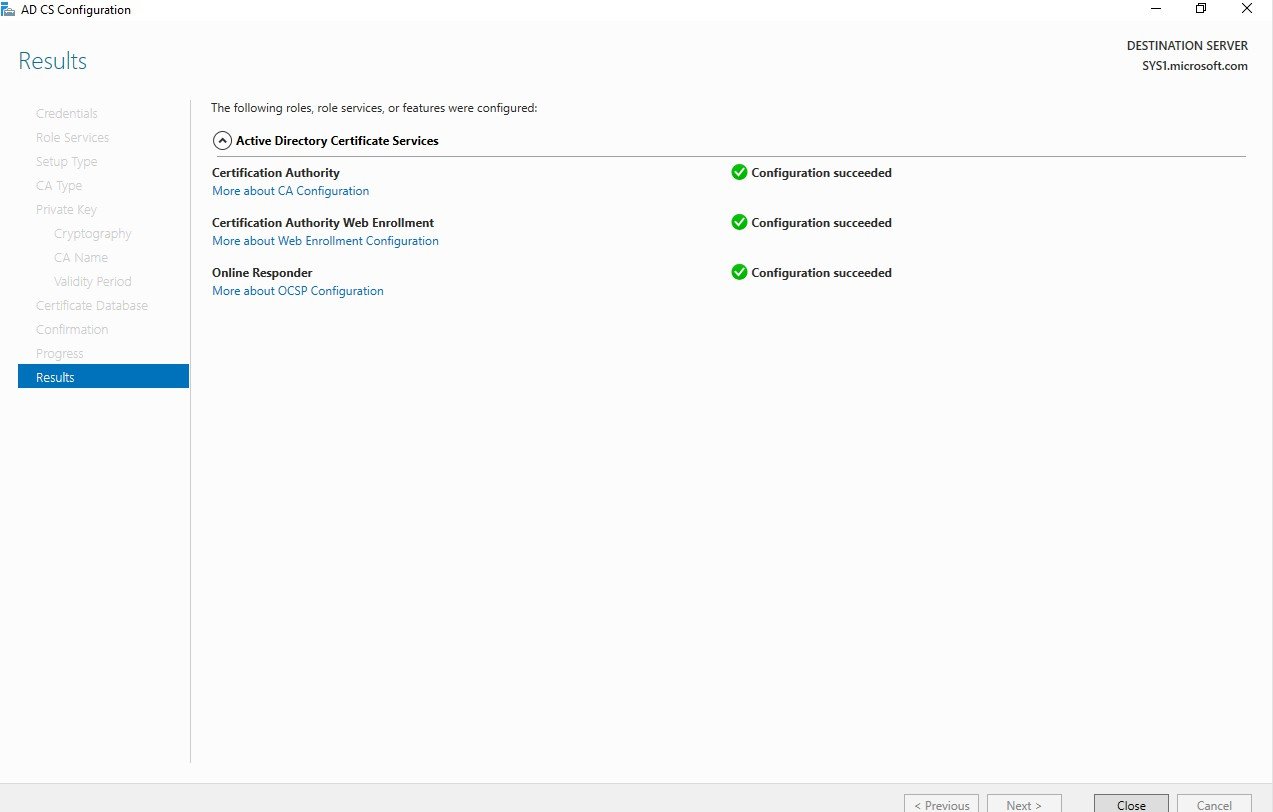The width and height of the screenshot is (1273, 812).
Task: Close window with title bar X
Action: [x=1246, y=9]
